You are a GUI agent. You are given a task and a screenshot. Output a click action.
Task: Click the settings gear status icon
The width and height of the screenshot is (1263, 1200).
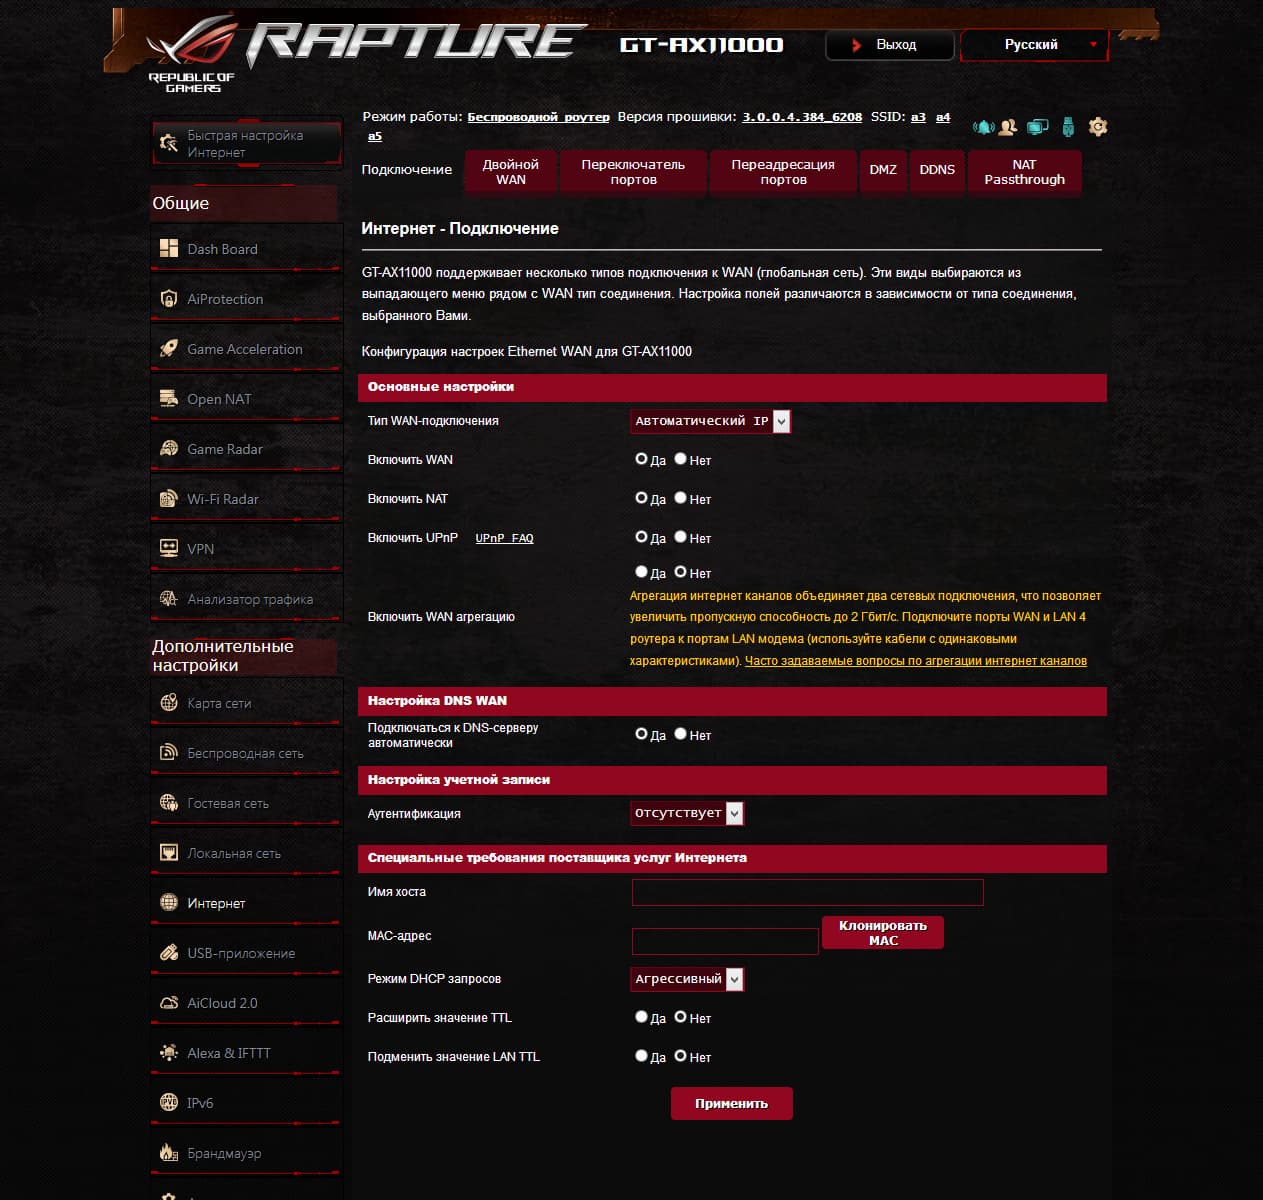pyautogui.click(x=1098, y=127)
